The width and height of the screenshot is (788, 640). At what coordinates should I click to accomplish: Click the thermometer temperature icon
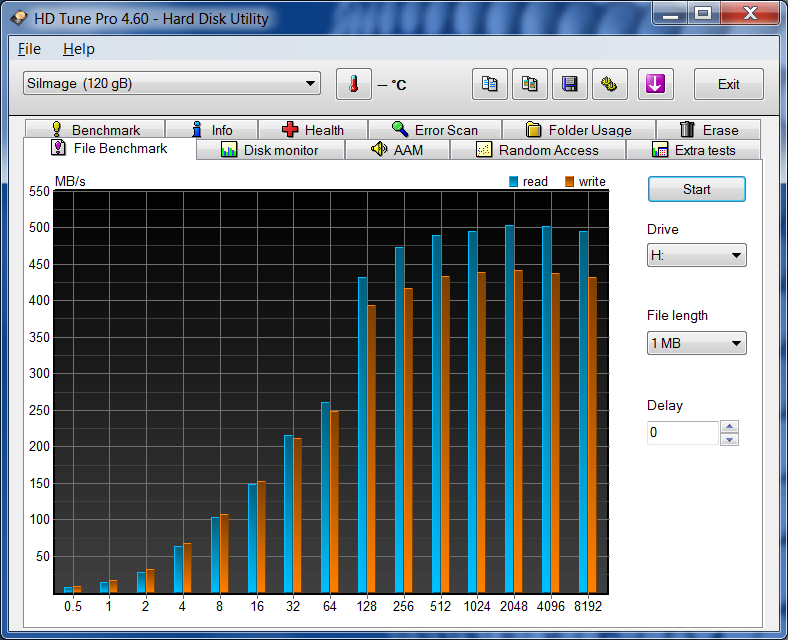pos(353,84)
